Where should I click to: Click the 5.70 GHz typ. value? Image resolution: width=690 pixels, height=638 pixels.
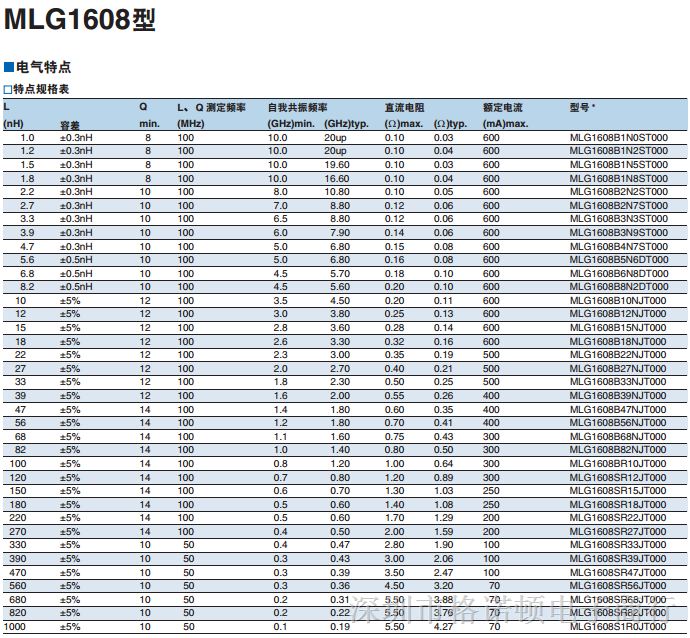(x=340, y=274)
